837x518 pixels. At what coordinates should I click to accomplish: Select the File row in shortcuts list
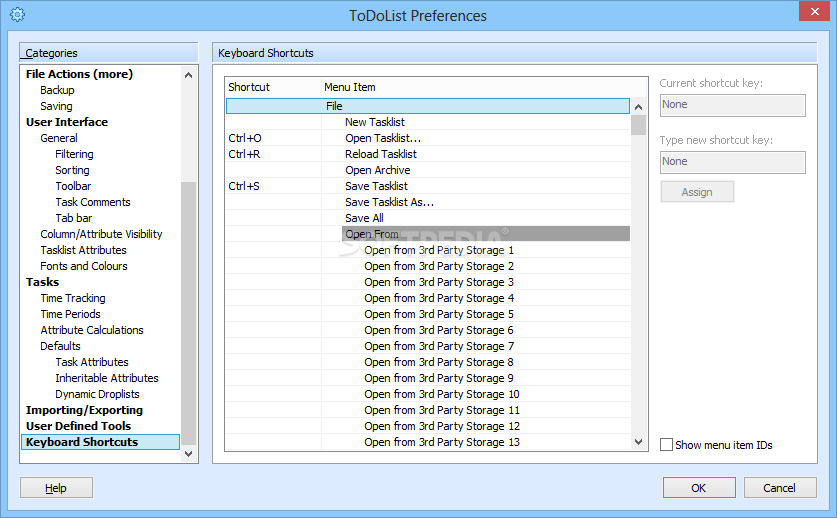click(428, 106)
